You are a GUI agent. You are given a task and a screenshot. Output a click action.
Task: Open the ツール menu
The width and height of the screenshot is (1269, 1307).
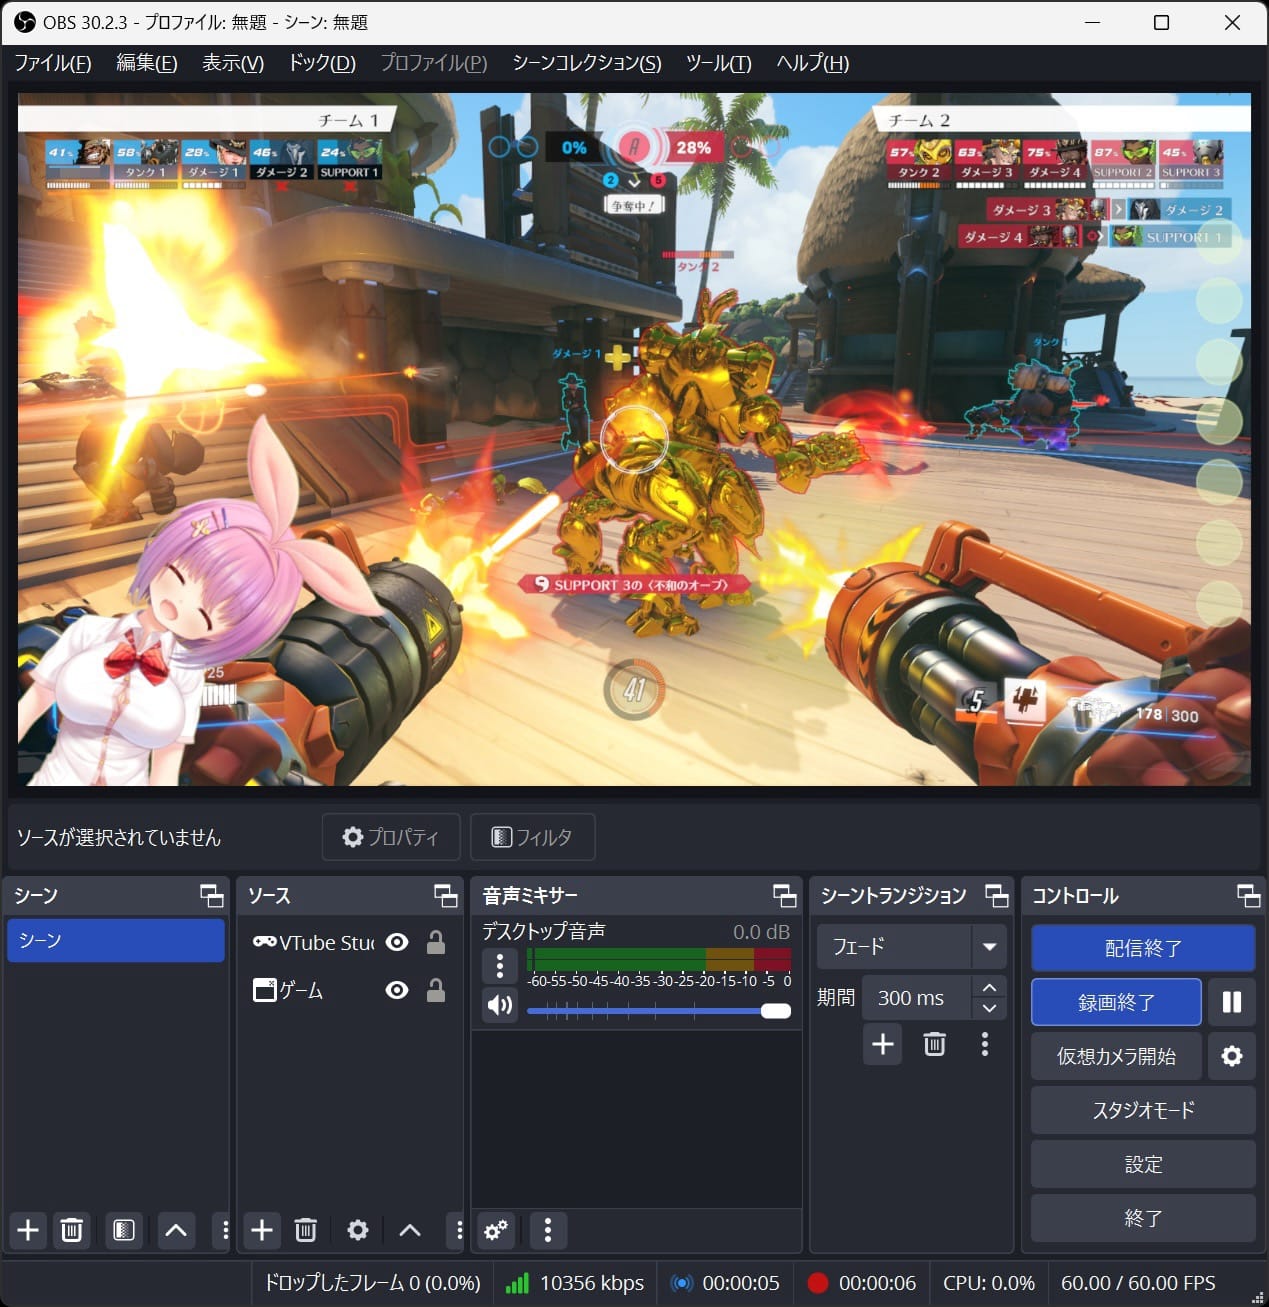tap(719, 63)
